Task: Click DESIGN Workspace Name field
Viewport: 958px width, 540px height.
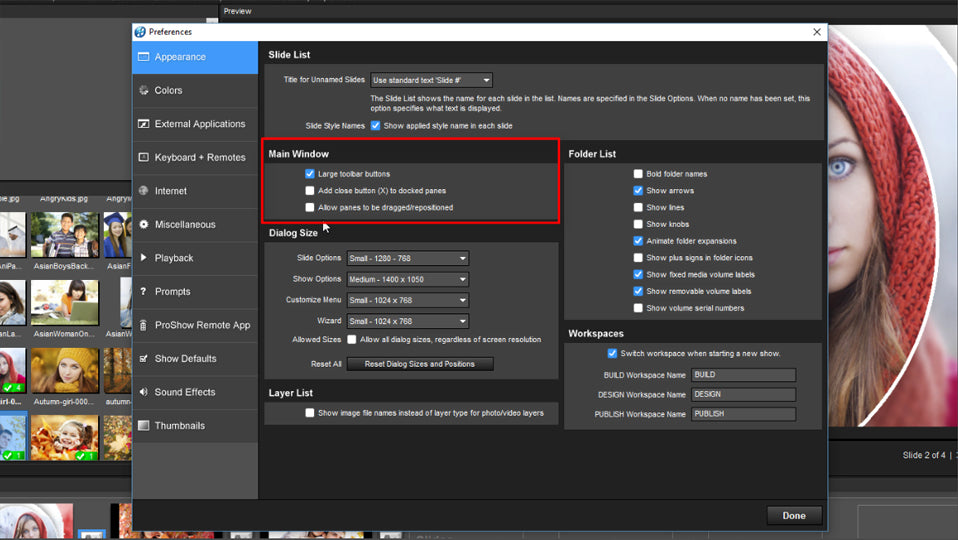Action: point(744,395)
